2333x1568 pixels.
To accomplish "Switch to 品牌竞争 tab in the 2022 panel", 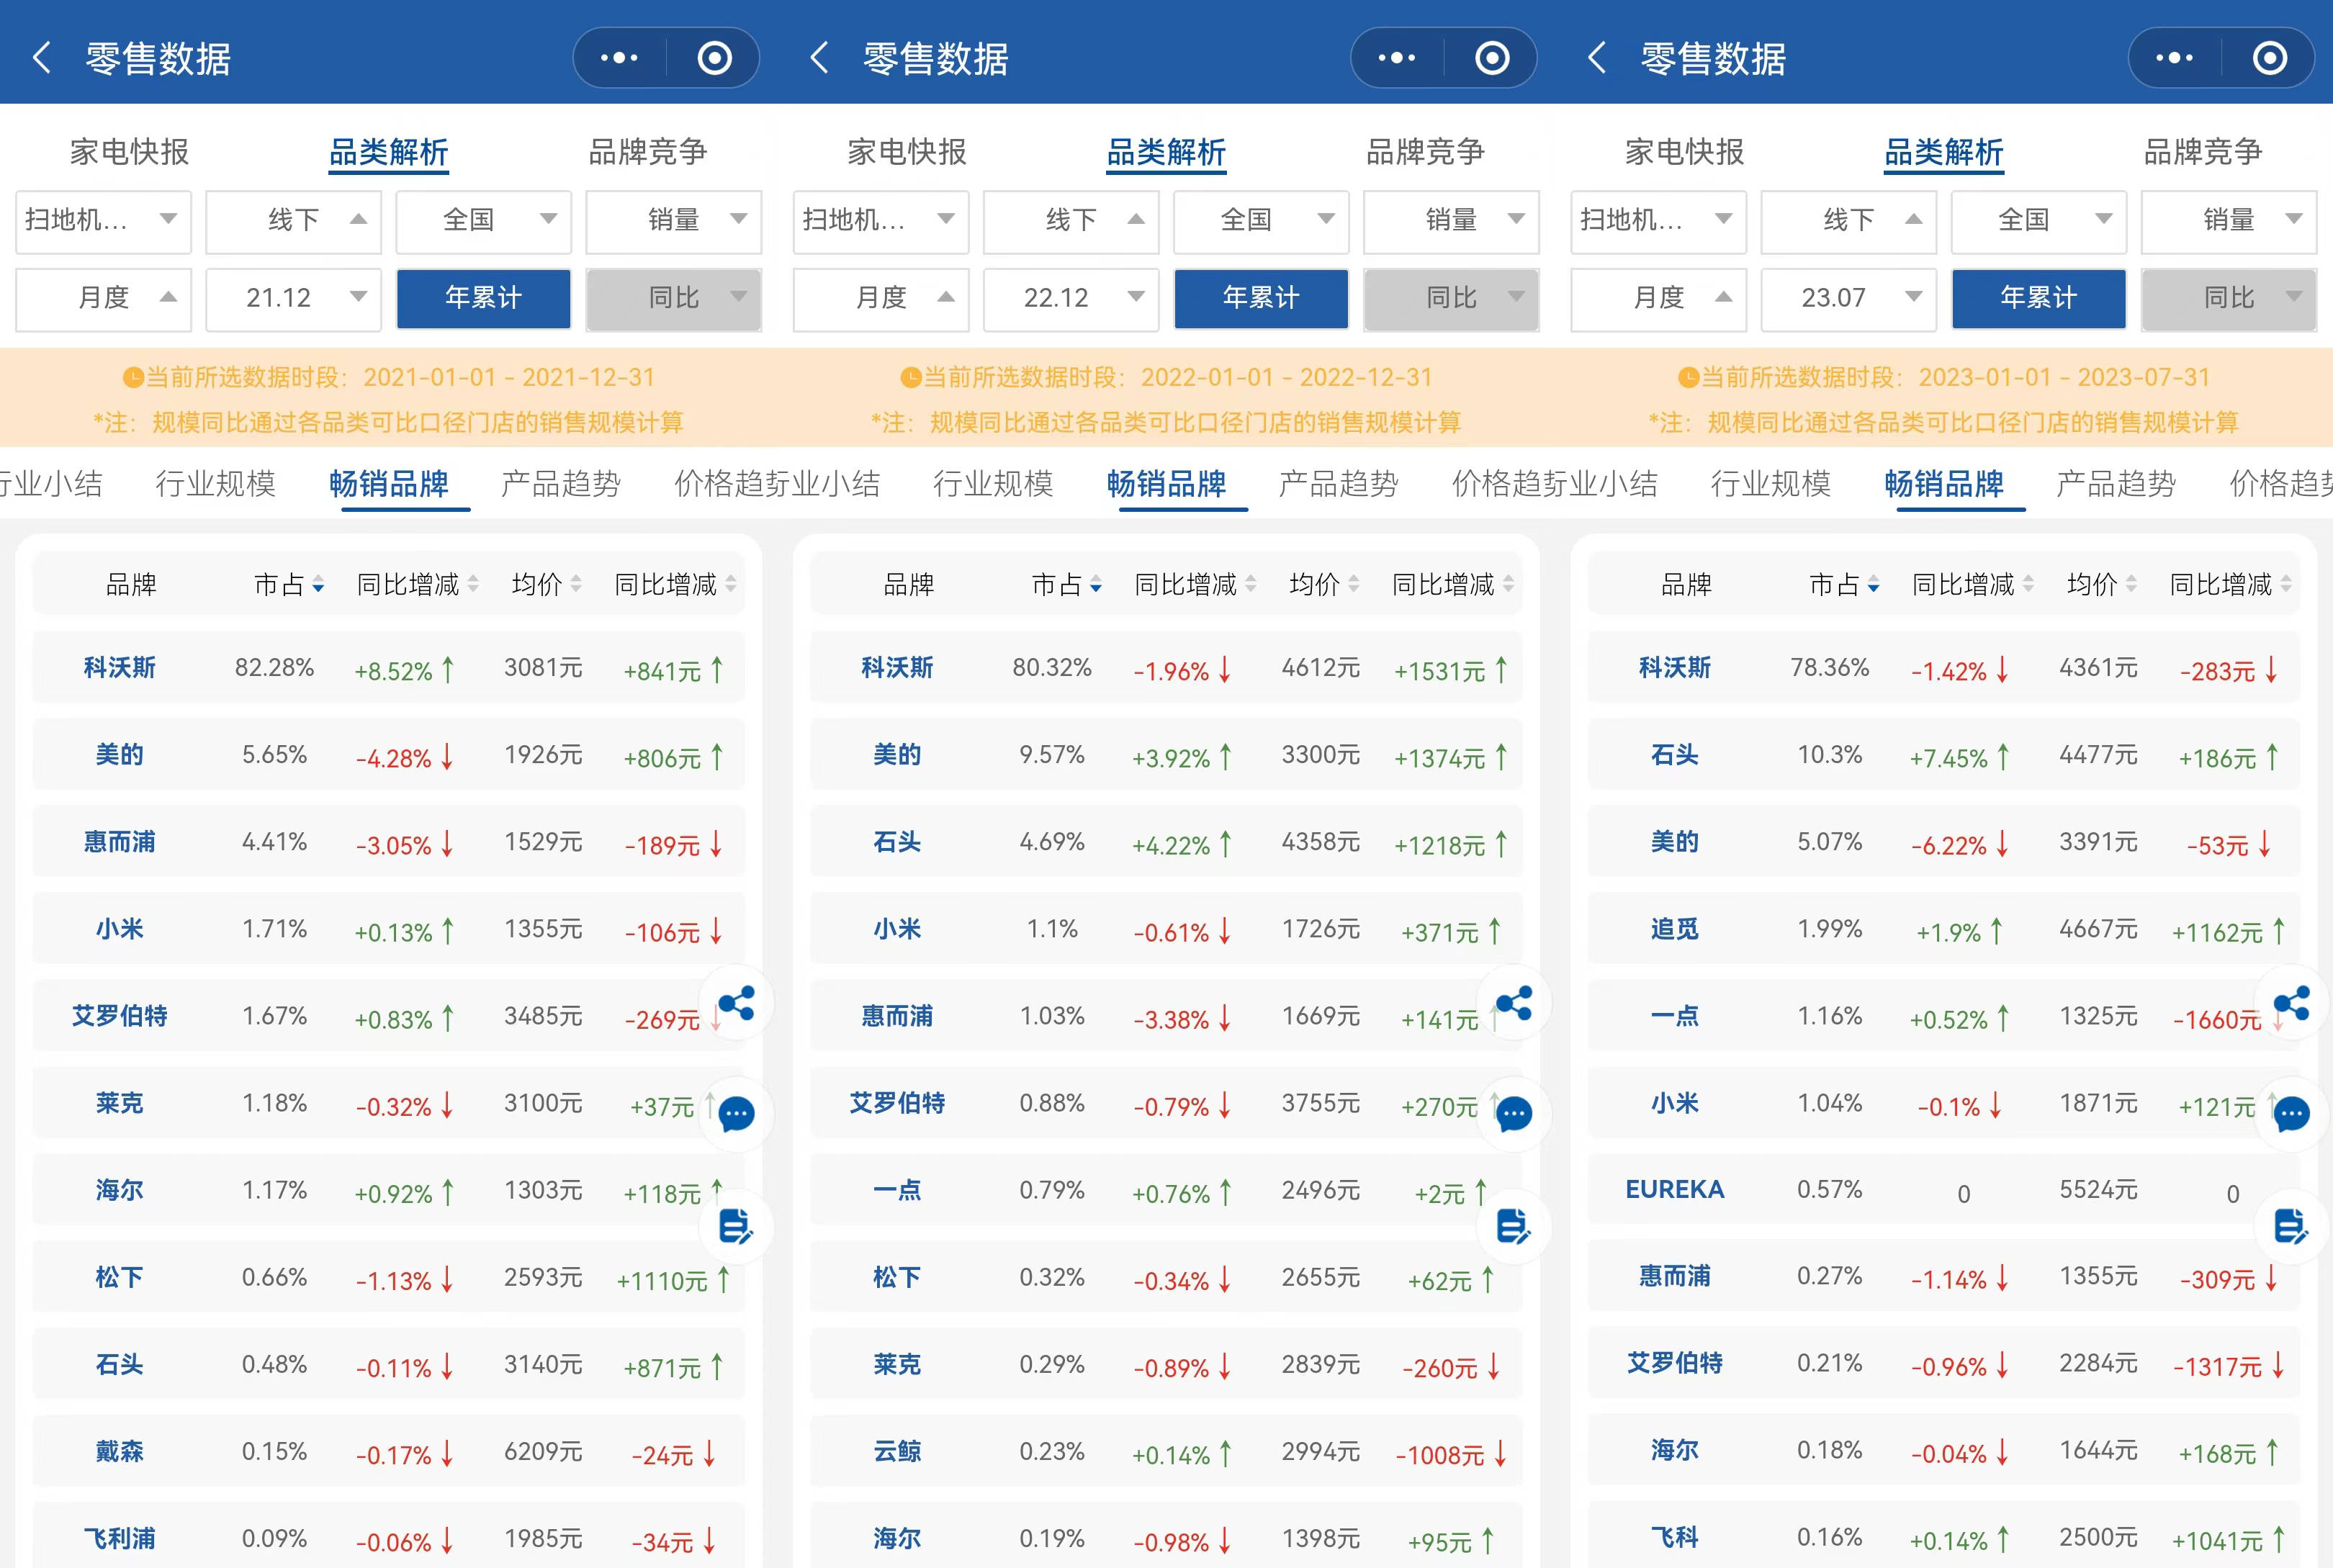I will coord(1425,152).
